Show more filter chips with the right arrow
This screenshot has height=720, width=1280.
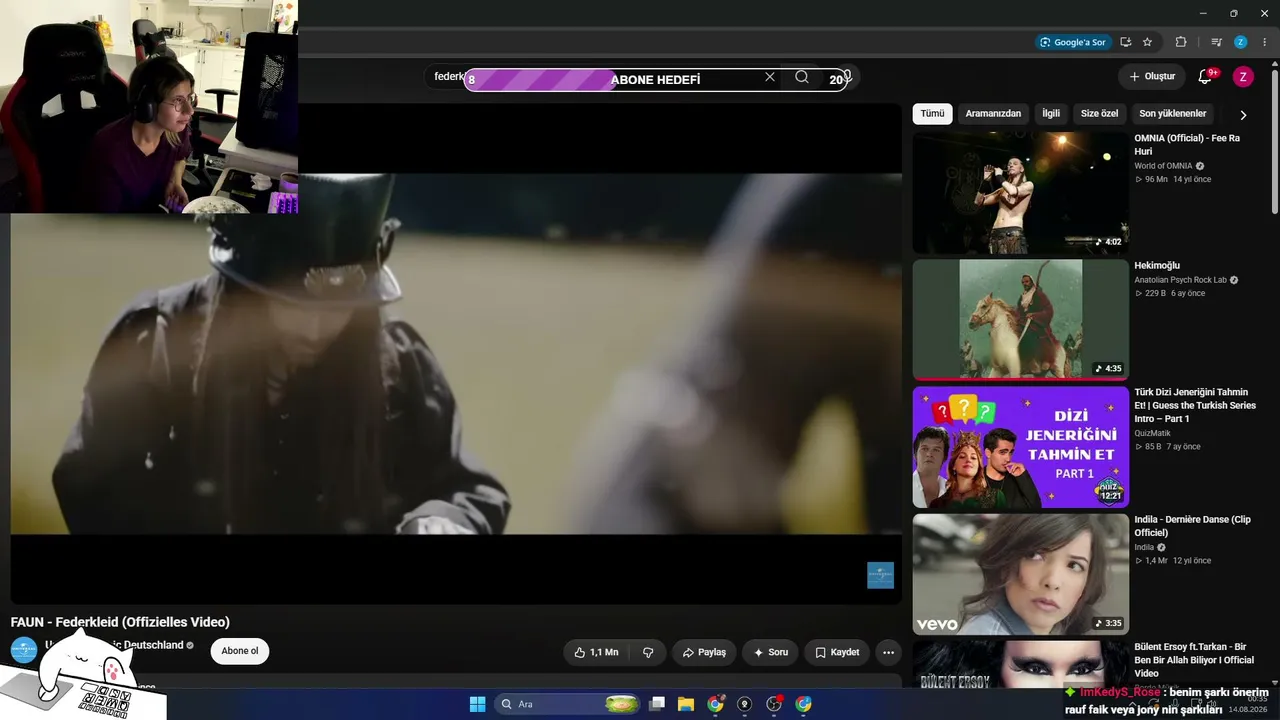point(1243,115)
